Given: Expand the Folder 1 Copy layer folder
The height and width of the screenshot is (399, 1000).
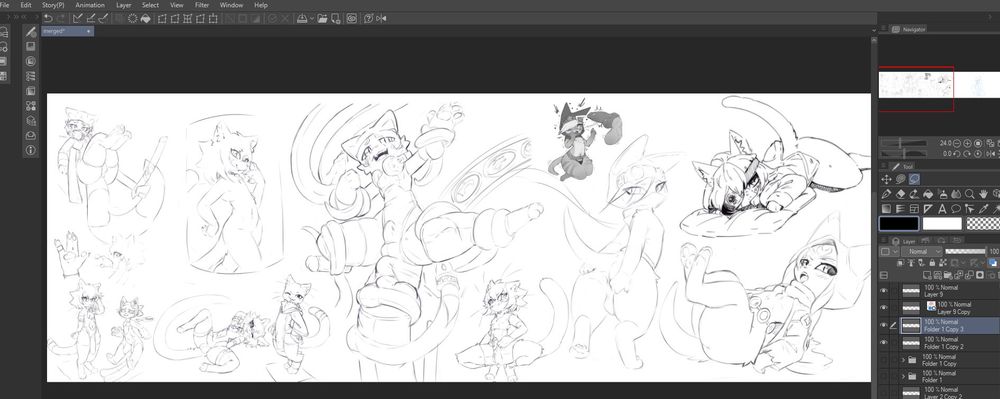Looking at the screenshot, I should click(x=903, y=359).
